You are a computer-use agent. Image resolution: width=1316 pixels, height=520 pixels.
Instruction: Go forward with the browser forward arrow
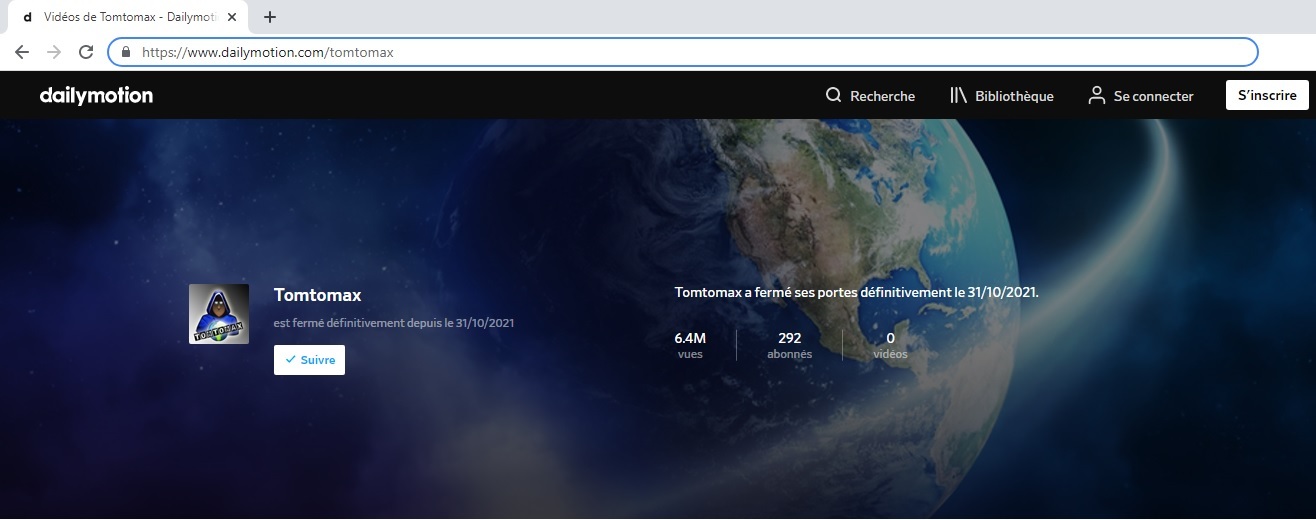tap(54, 52)
